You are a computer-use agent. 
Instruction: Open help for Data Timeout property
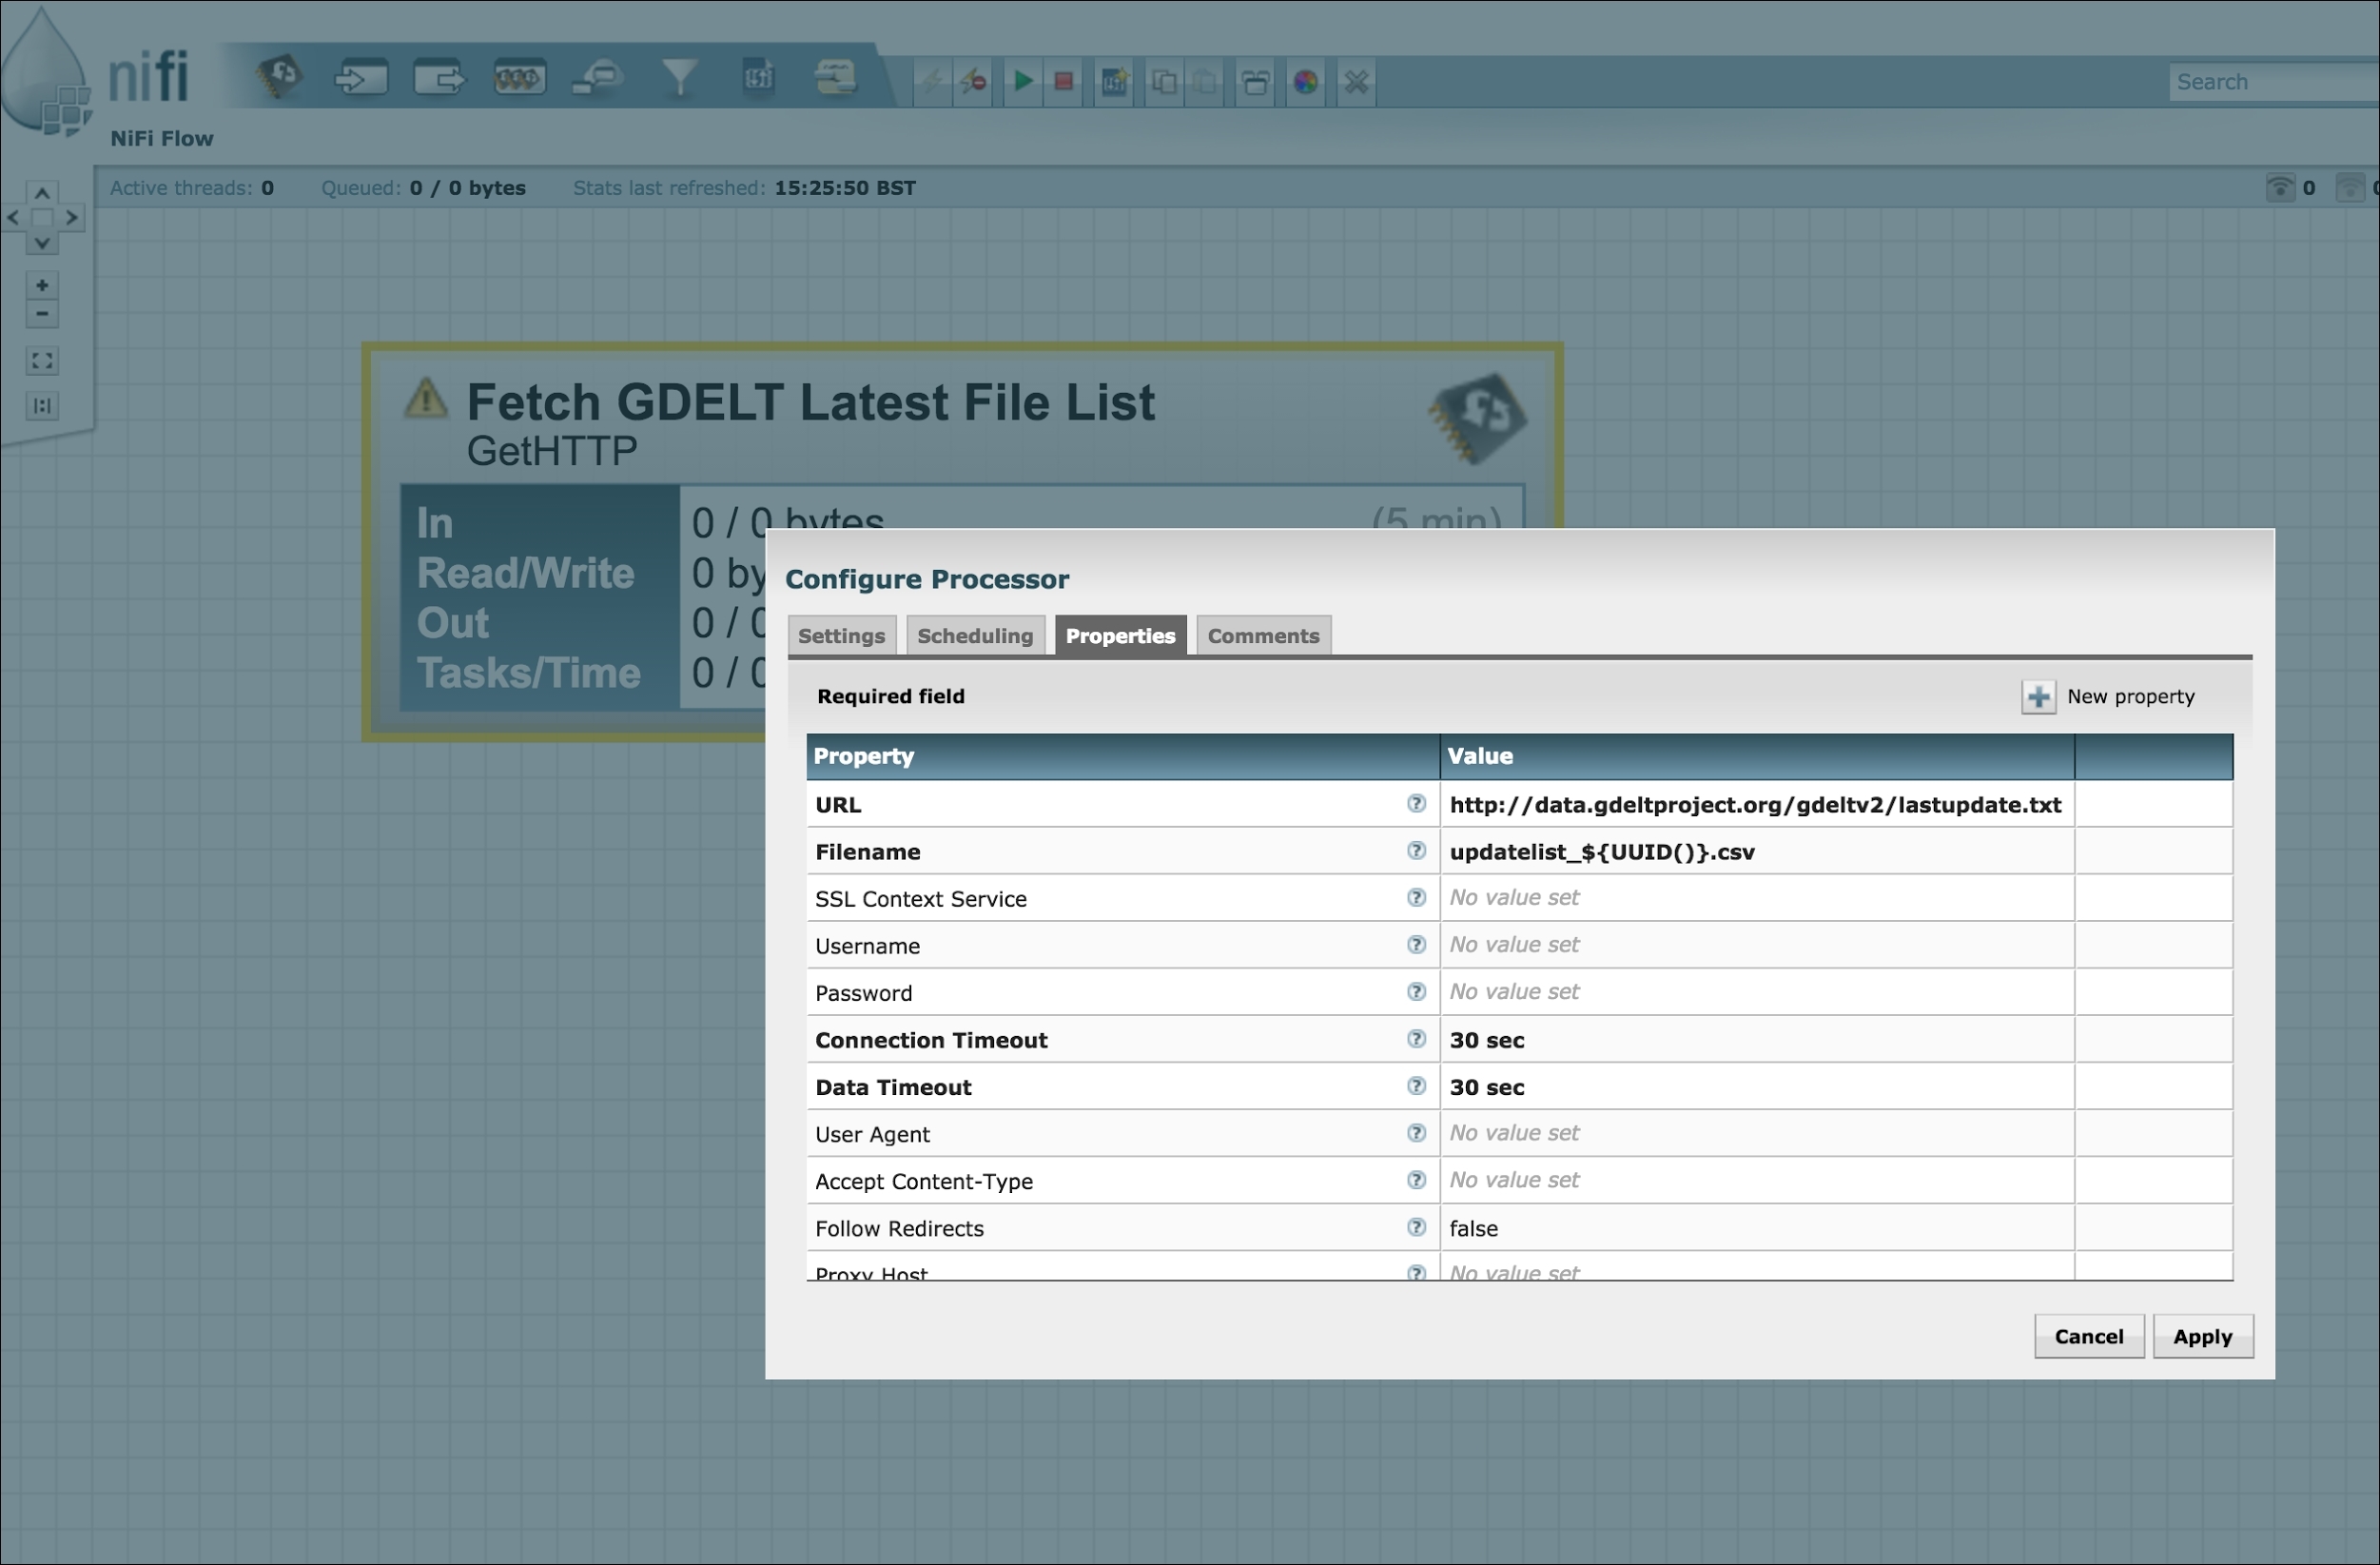coord(1416,1086)
